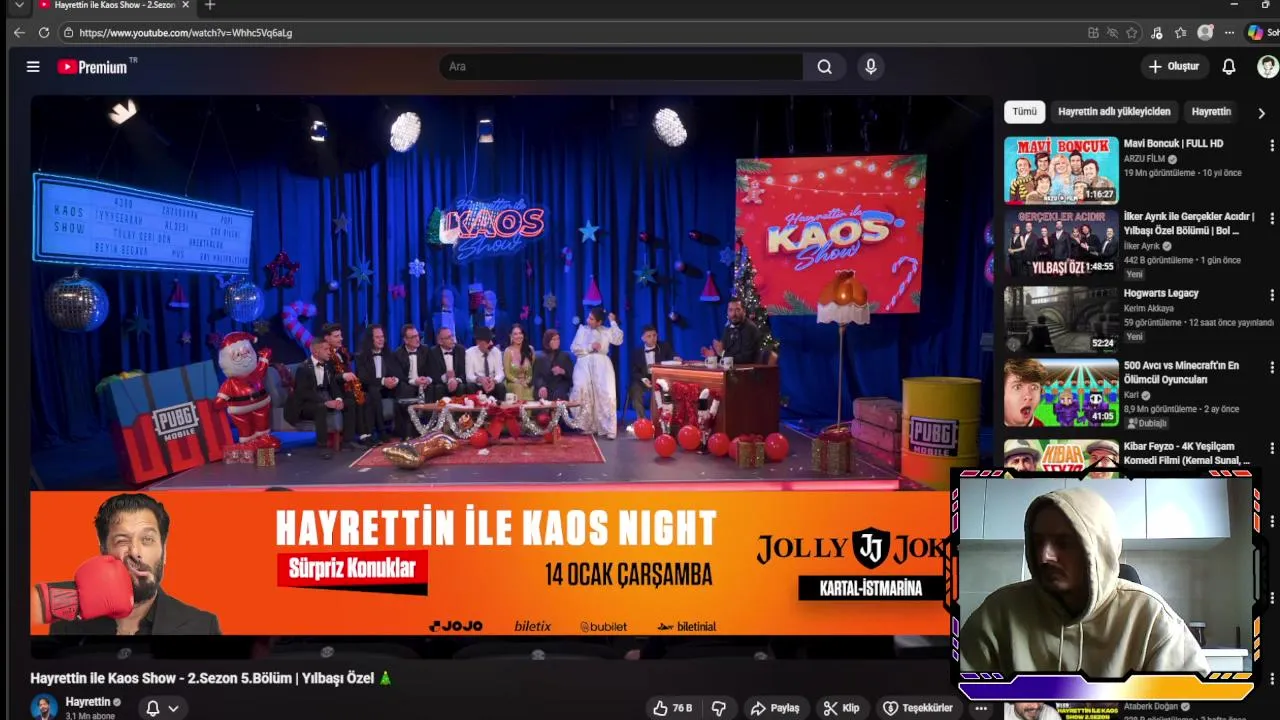Go back with browser back arrow
Screen dimensions: 1280x720
click(x=19, y=33)
